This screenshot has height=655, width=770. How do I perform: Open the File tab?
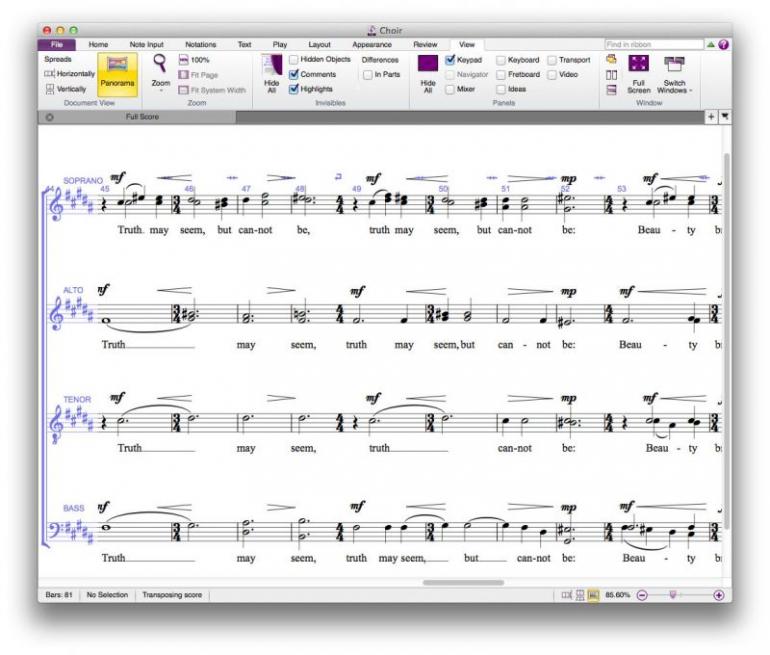57,45
